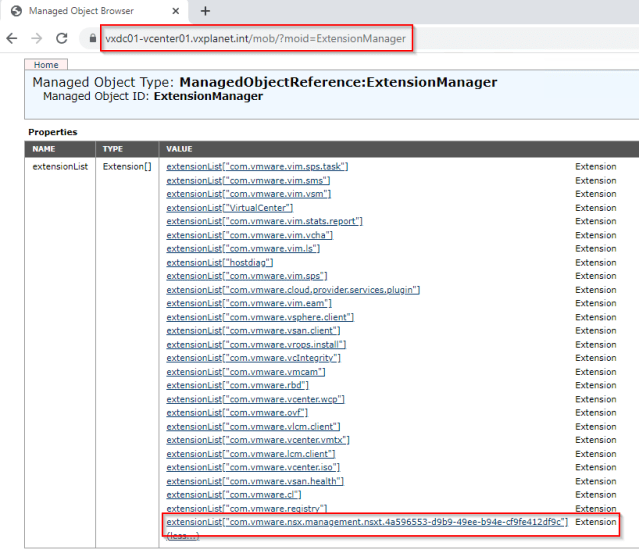Open extensionList com.vmware.vim.eam link

point(249,303)
